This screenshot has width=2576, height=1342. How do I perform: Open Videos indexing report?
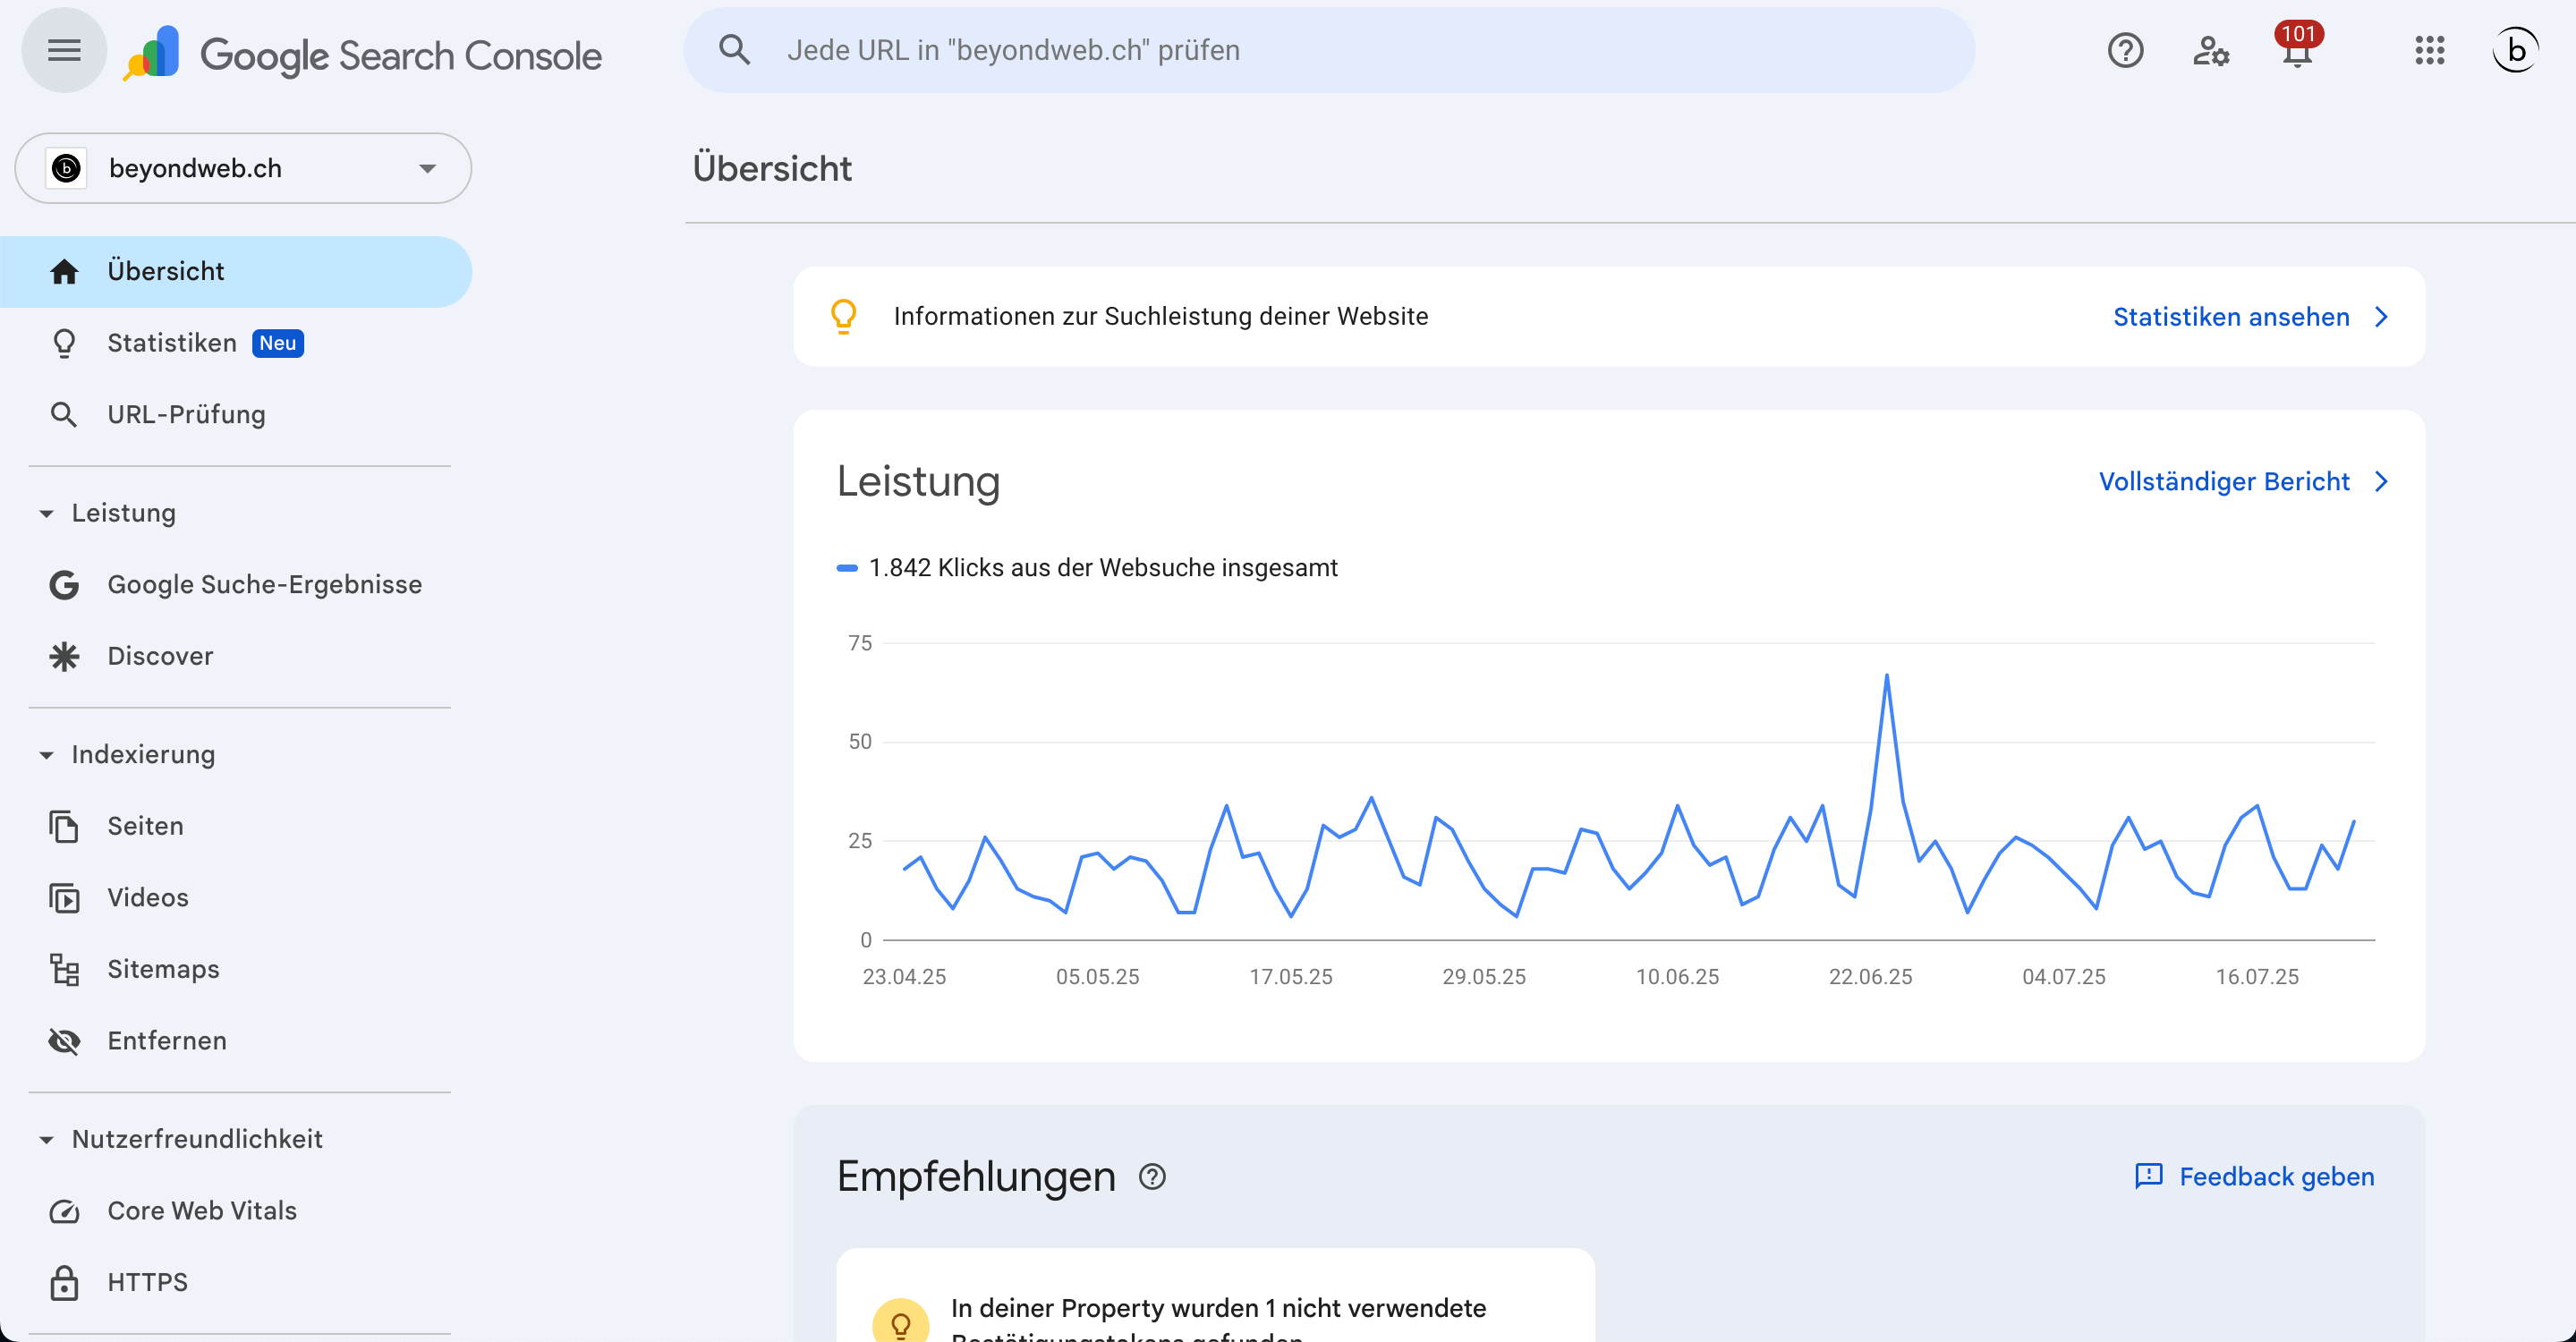point(236,898)
